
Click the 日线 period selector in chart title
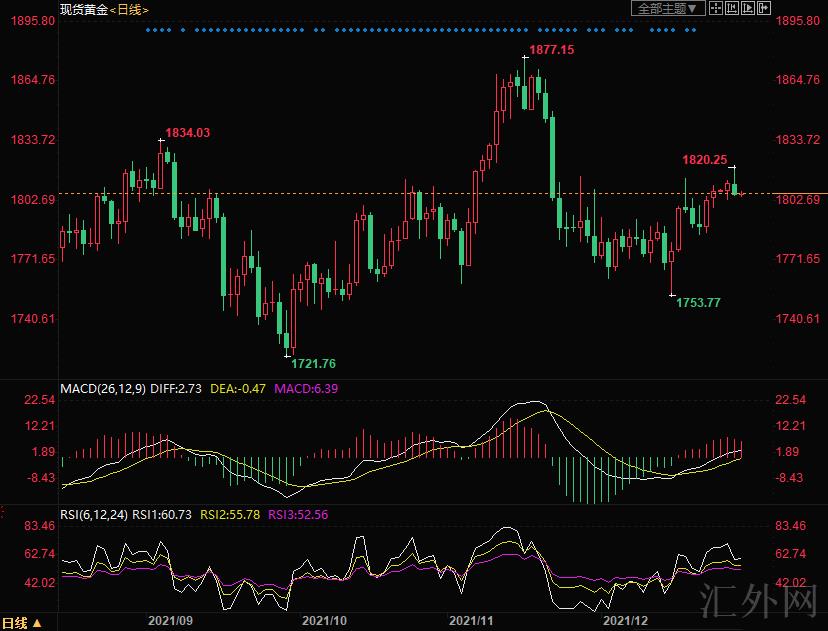coord(129,9)
